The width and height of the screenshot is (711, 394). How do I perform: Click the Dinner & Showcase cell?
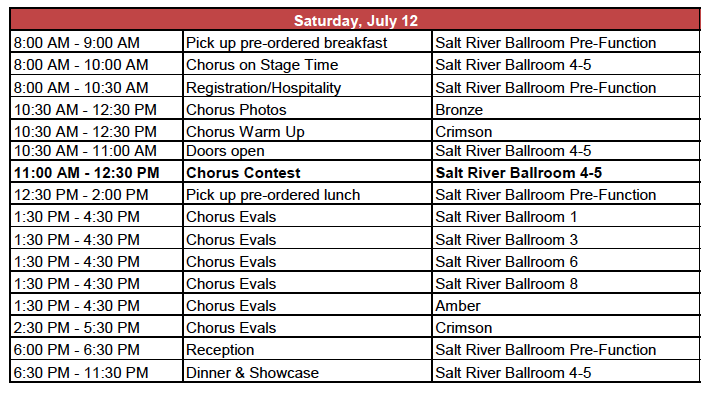tap(307, 372)
